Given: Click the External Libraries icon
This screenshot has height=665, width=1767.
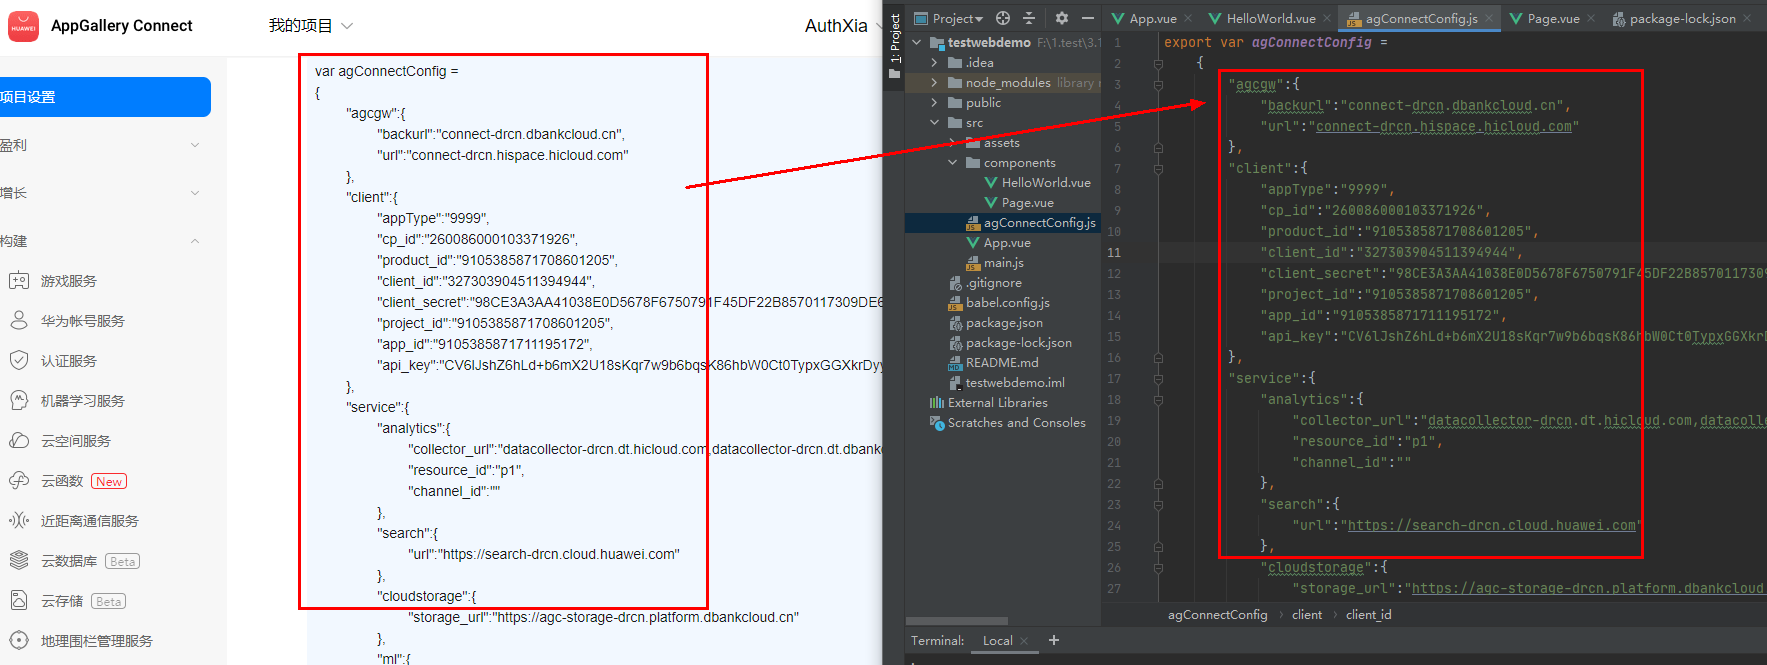Looking at the screenshot, I should coord(937,403).
